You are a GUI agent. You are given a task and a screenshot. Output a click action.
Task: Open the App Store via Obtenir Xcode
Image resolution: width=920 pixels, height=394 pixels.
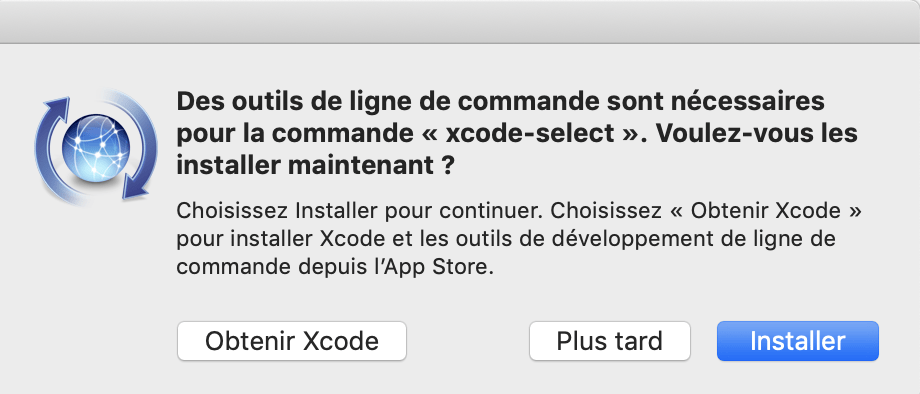pos(292,341)
